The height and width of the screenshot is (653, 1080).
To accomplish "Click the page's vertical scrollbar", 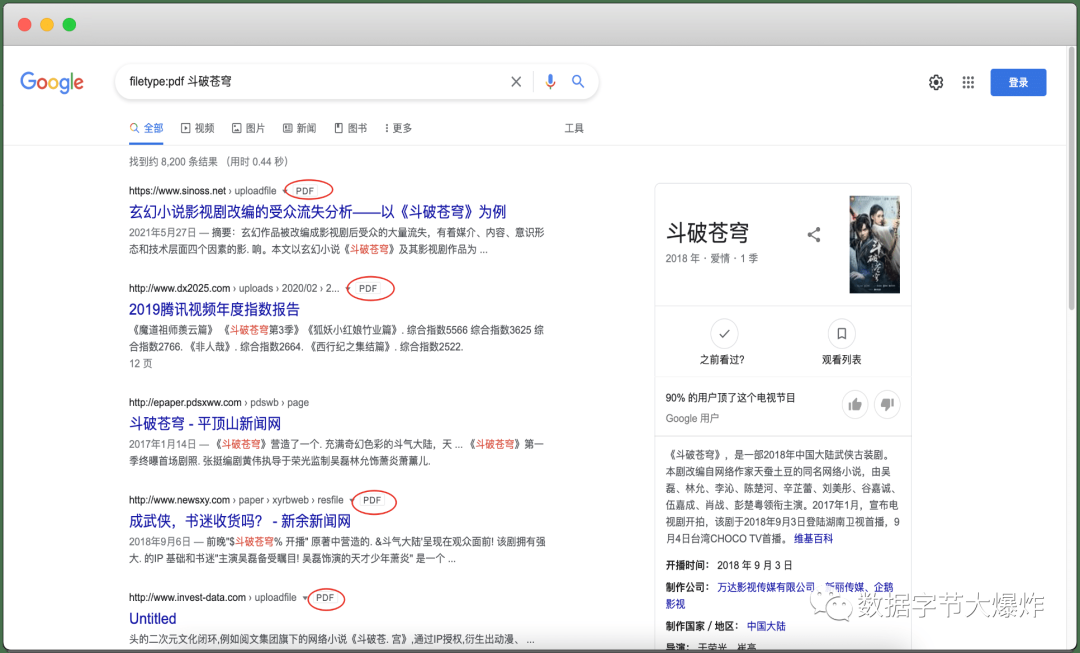I will (1072, 179).
